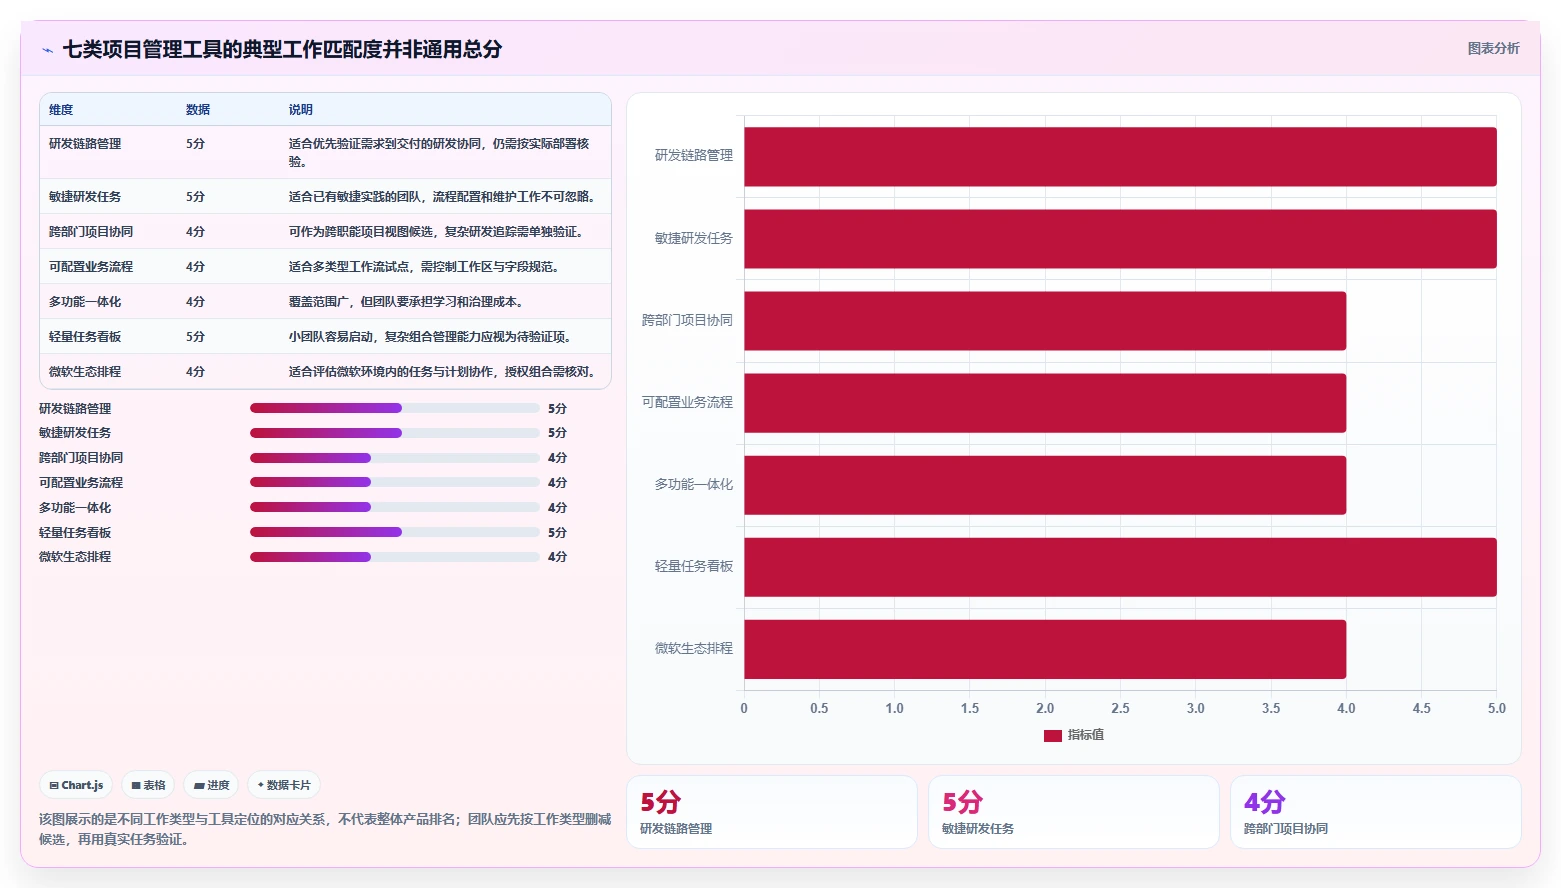Click the Chart.js tag chip
This screenshot has width=1561, height=888.
[x=77, y=785]
